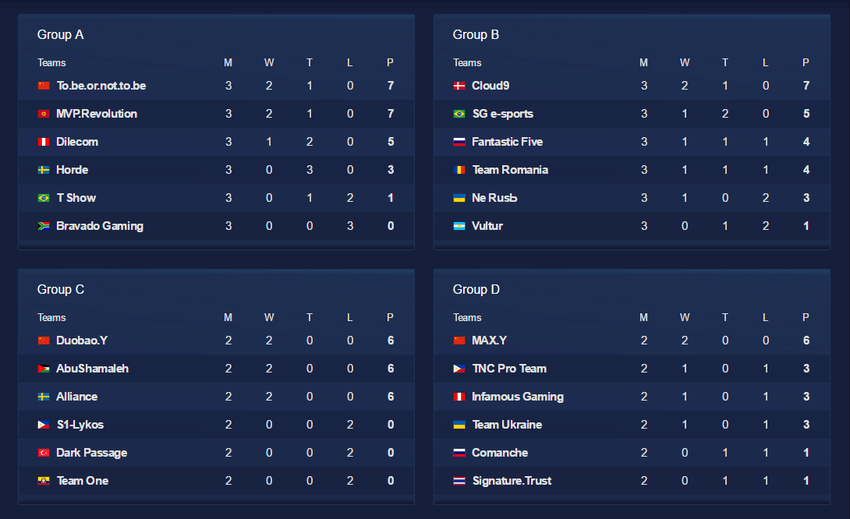
Task: Click the flag icon next to TNC Pro Team
Action: (x=459, y=369)
